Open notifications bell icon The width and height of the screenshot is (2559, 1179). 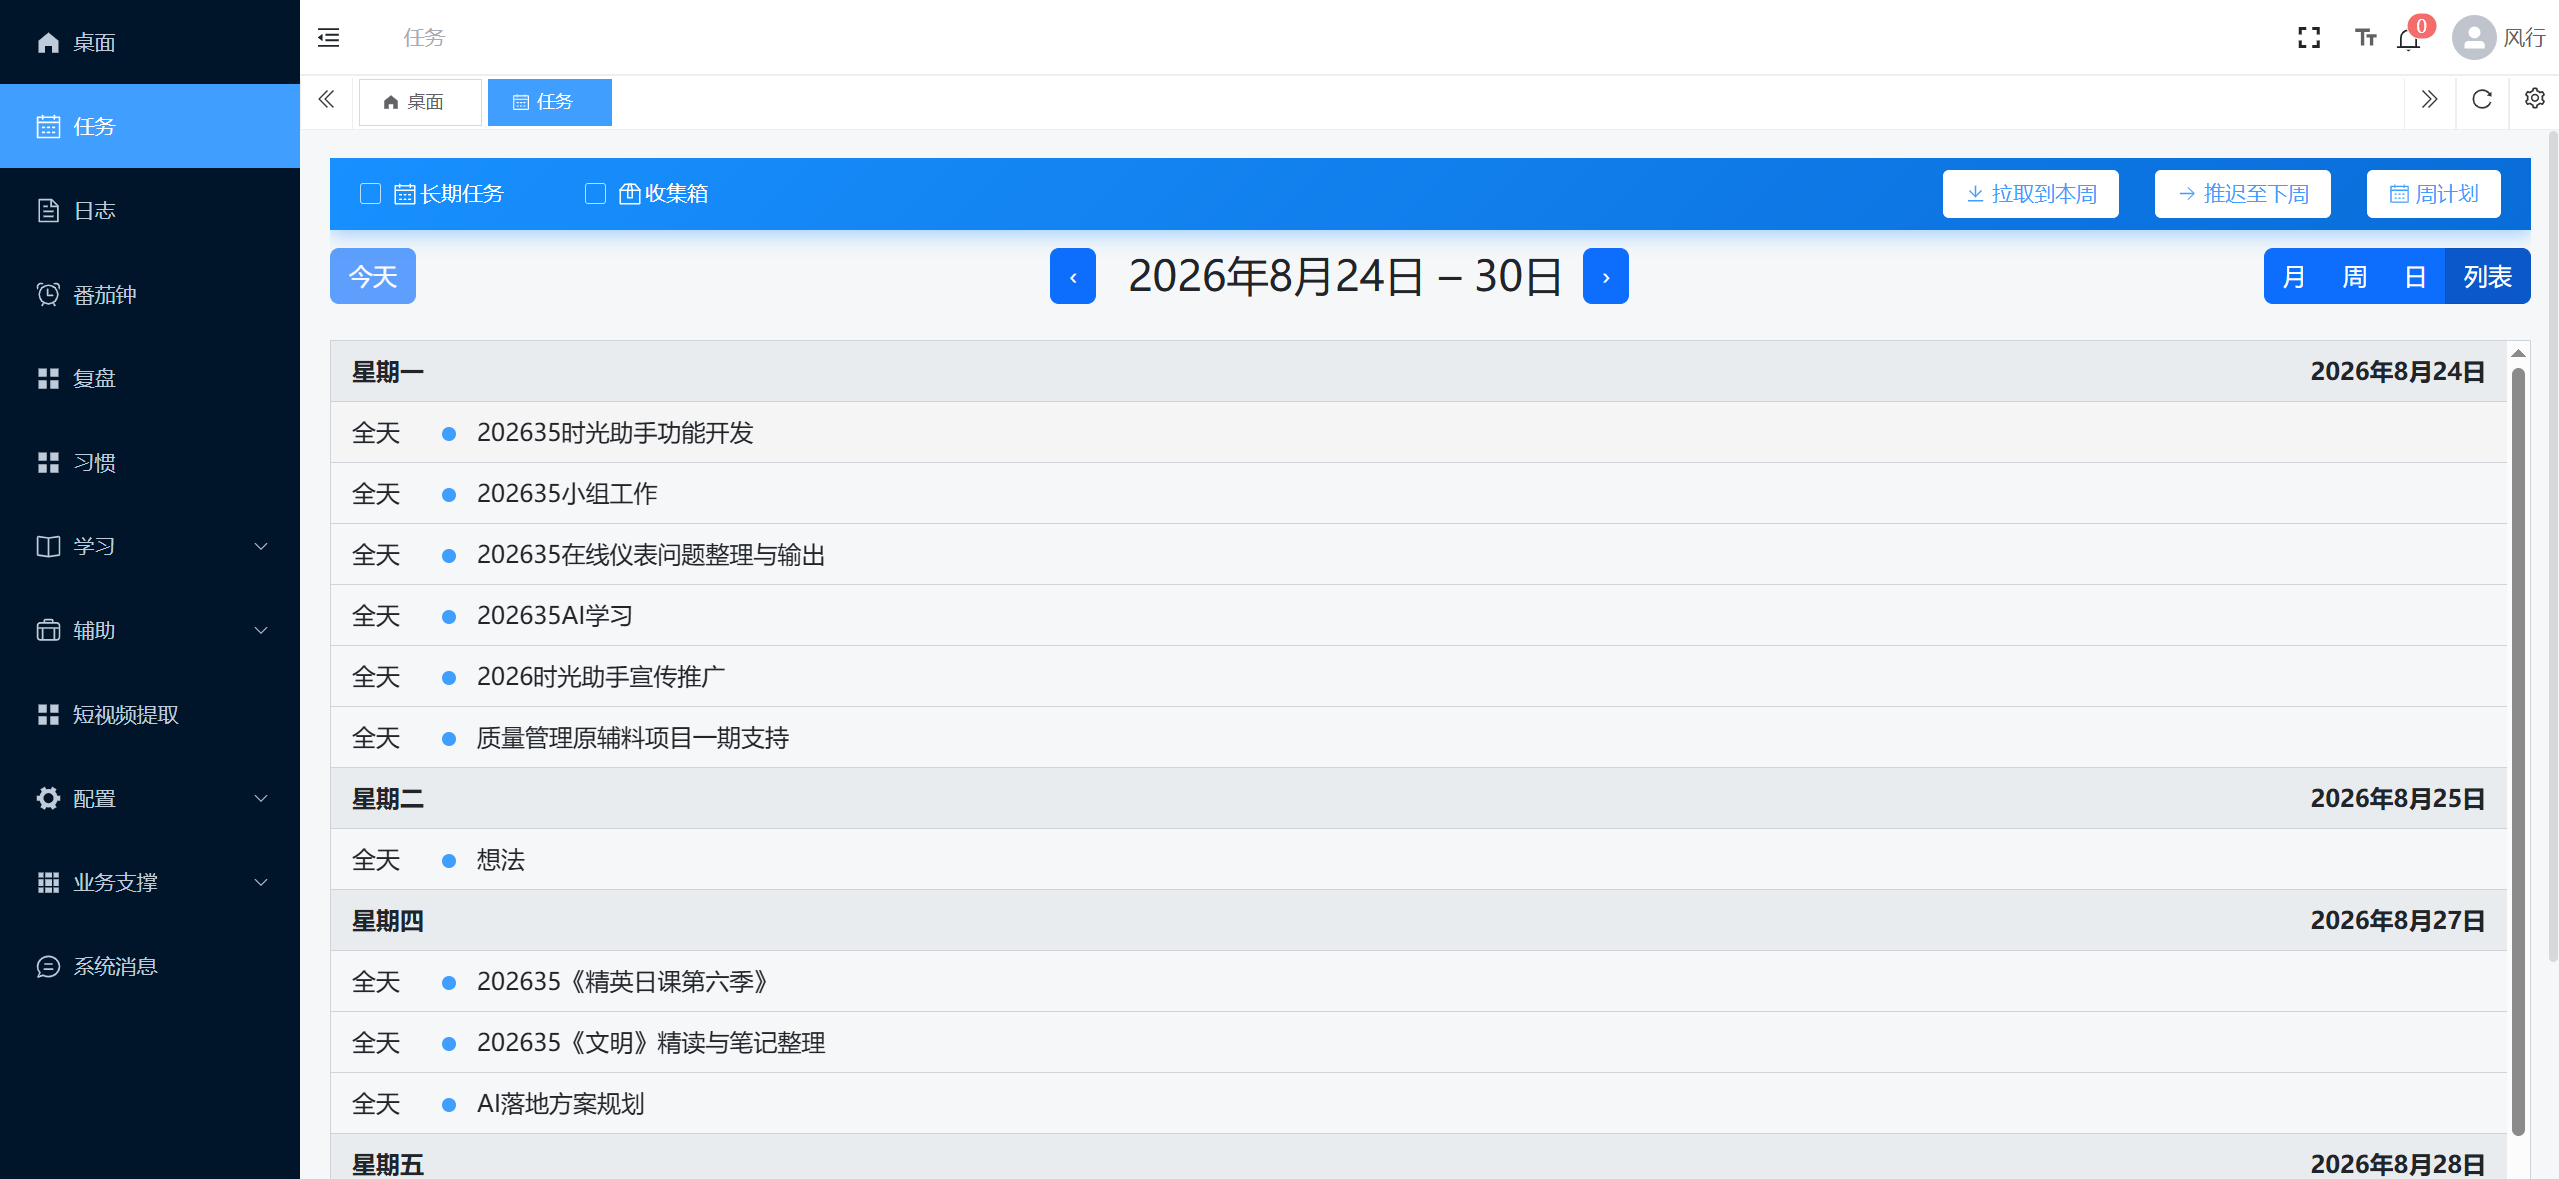(2408, 40)
